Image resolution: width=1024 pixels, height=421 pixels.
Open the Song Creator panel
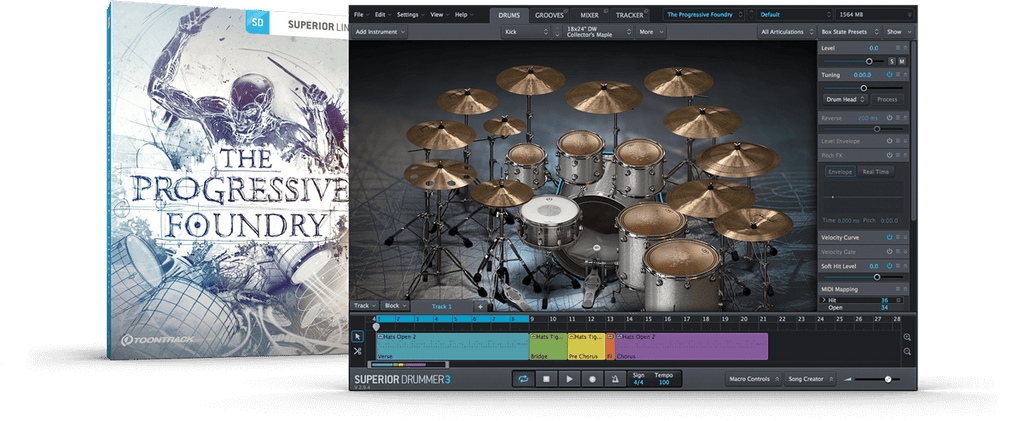click(810, 379)
